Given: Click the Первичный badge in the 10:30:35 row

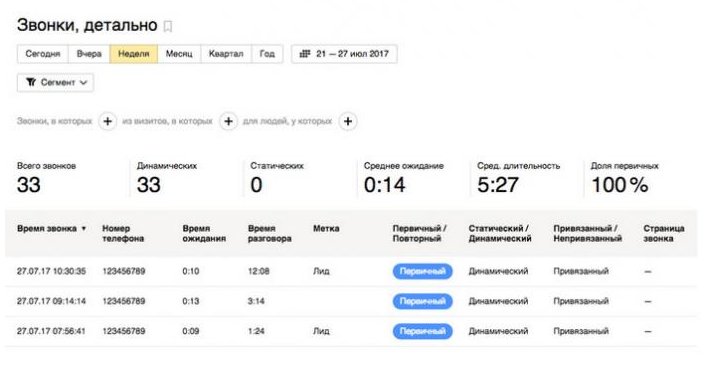Looking at the screenshot, I should (422, 271).
